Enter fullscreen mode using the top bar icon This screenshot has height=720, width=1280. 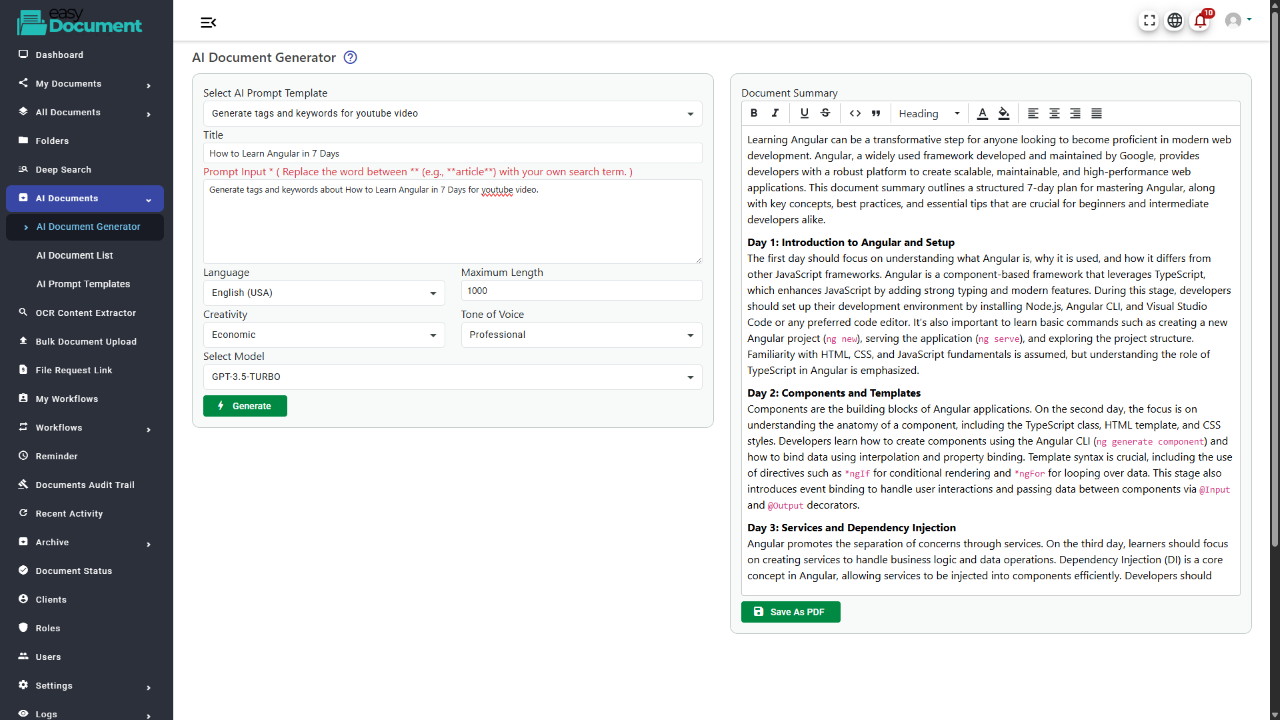1149,21
